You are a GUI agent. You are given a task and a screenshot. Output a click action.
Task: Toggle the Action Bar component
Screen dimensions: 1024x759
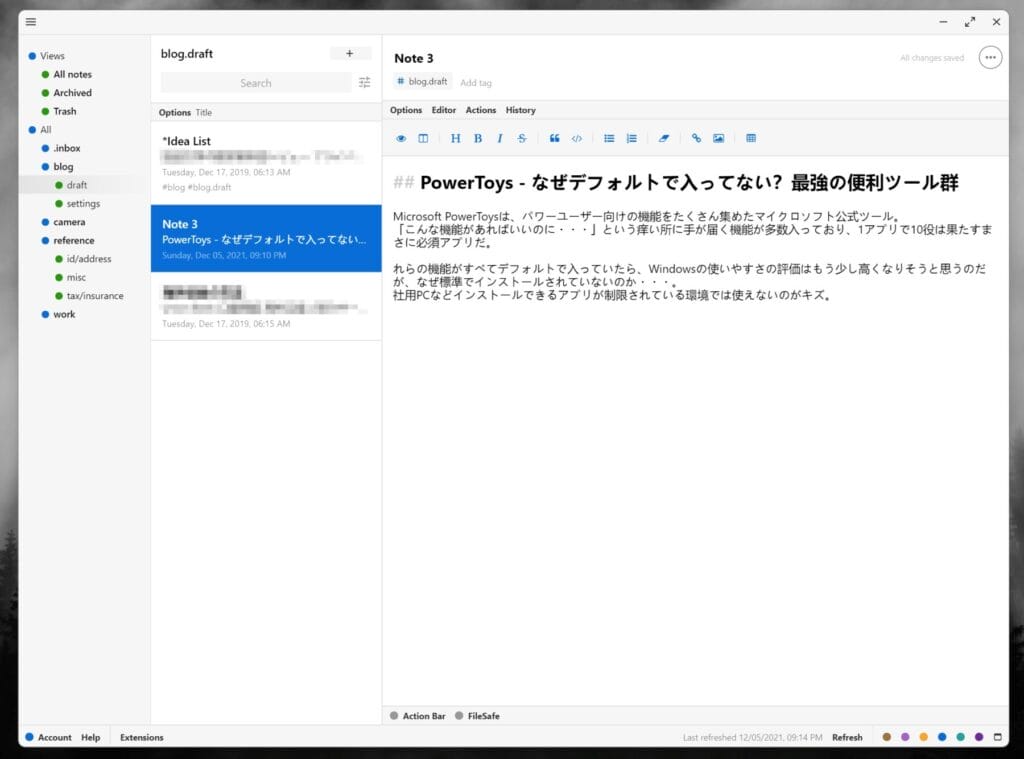pyautogui.click(x=418, y=716)
